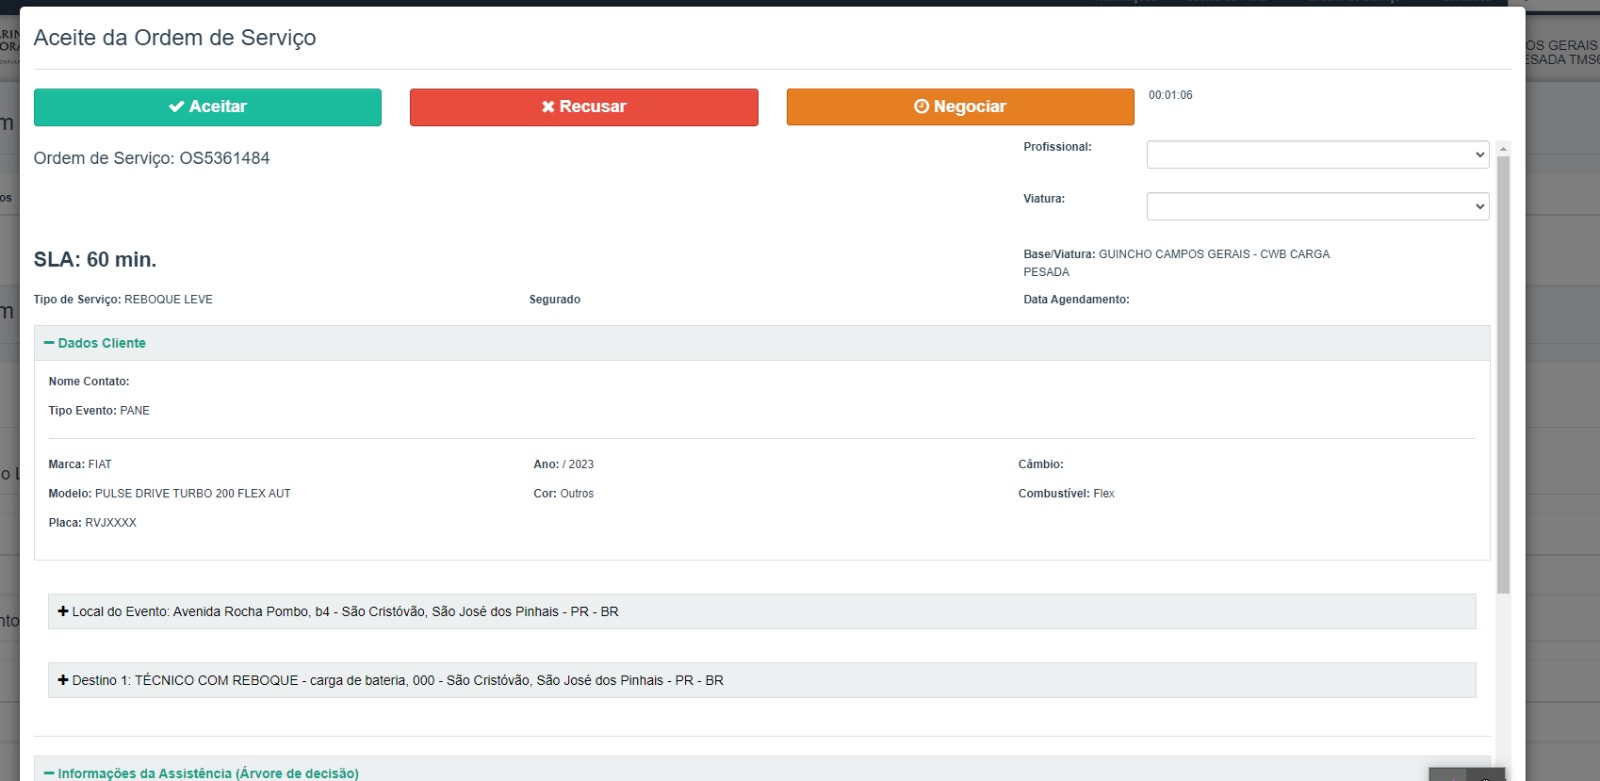The image size is (1600, 781).
Task: Click 'Cor: Outros' text
Action: coord(564,494)
